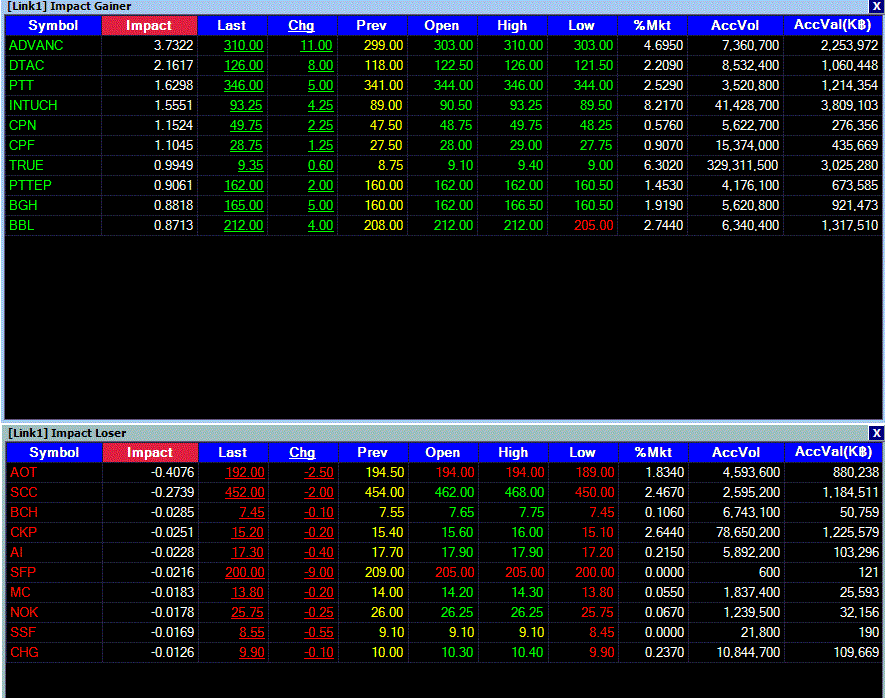This screenshot has width=885, height=698.
Task: Select the BBL symbol
Action: (x=21, y=226)
